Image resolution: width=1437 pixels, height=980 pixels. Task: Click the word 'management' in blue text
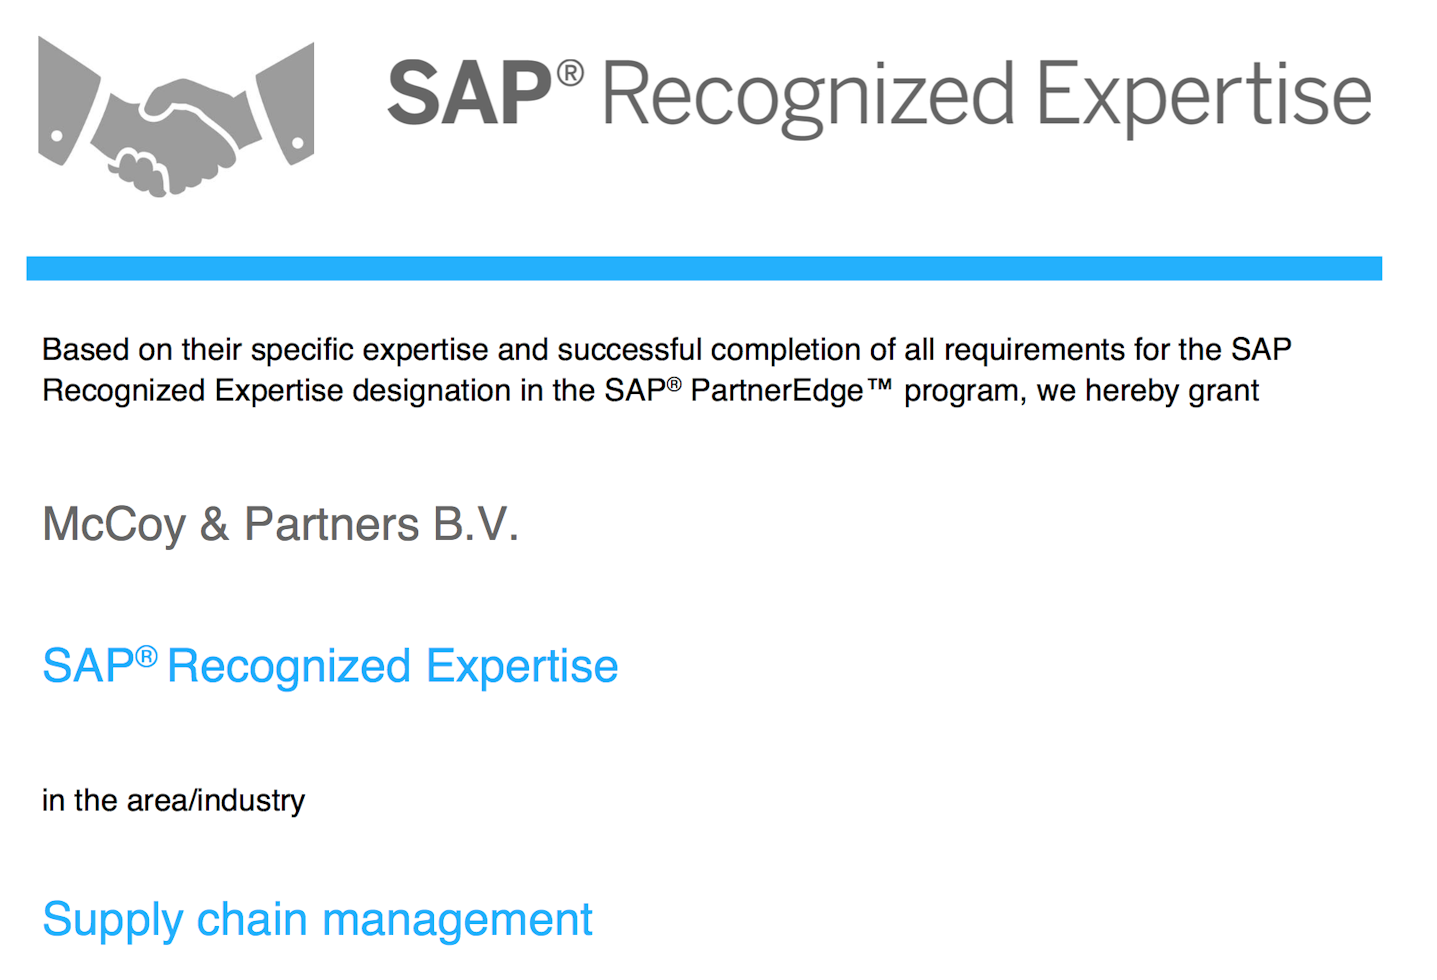(457, 920)
